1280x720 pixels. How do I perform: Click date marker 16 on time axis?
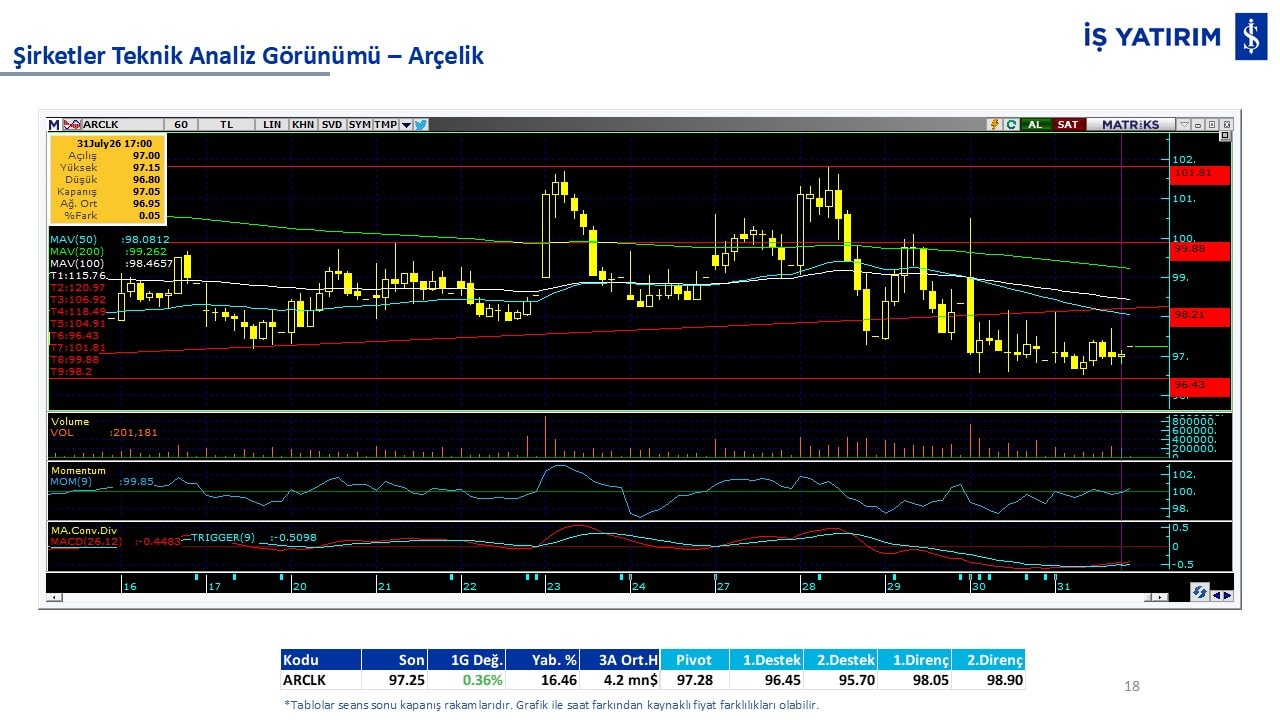pos(130,586)
